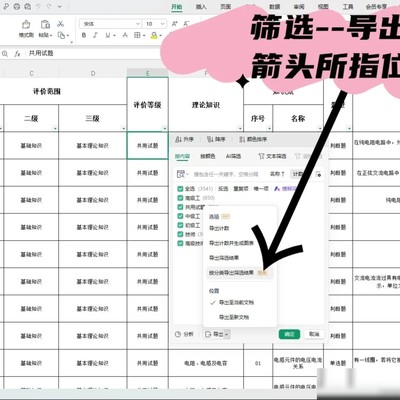
Task: Sort ascending with 升序 button
Action: (x=184, y=139)
